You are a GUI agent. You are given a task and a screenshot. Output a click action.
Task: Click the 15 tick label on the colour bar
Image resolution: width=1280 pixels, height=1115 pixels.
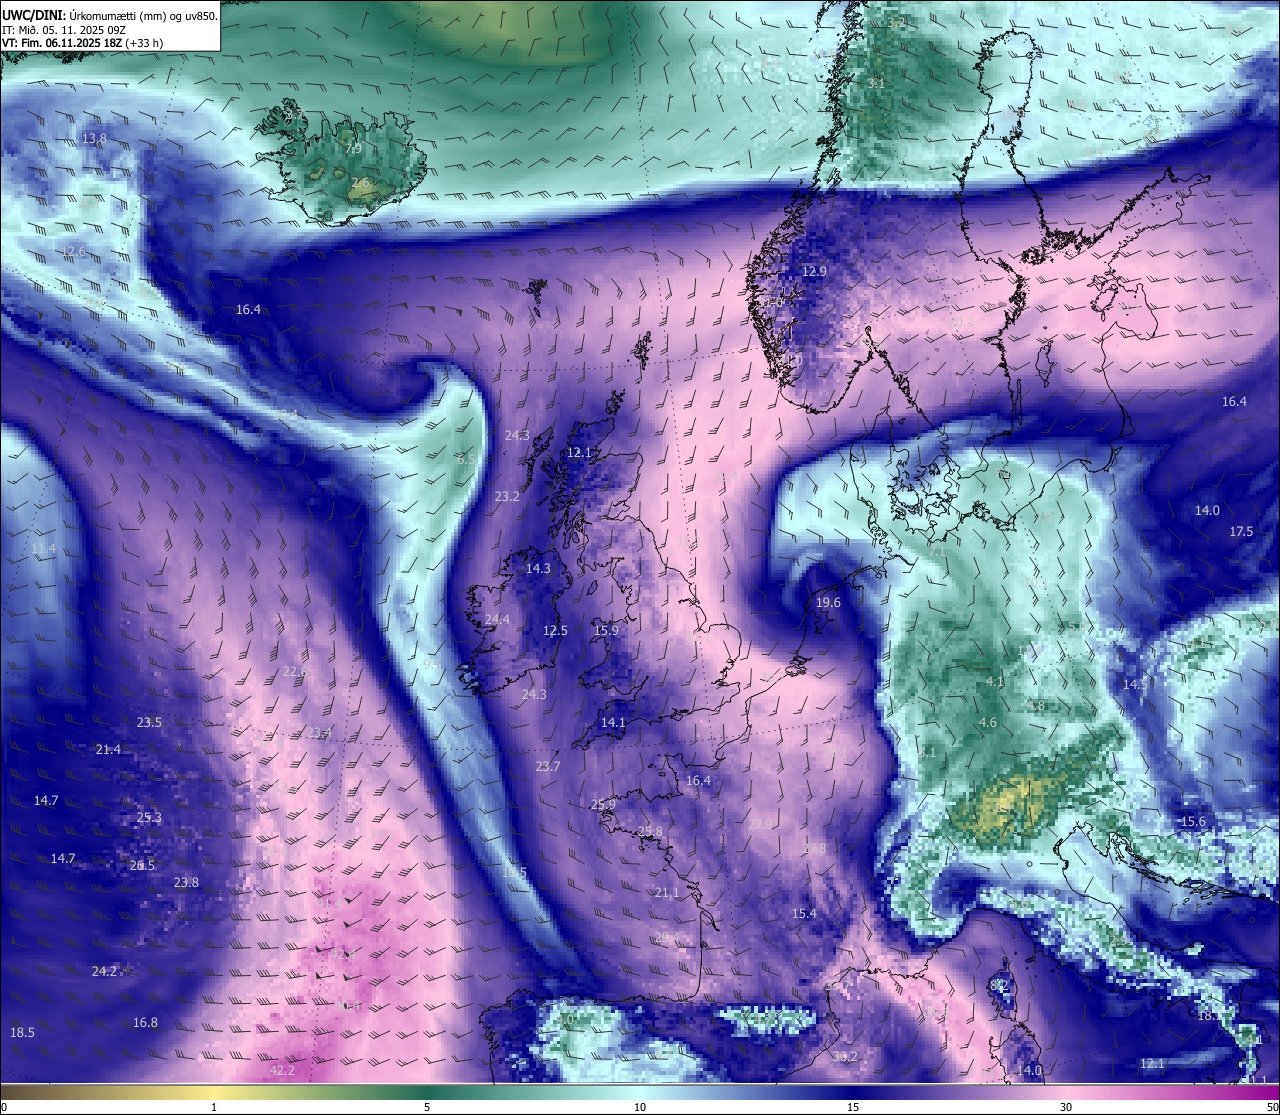(x=853, y=1107)
